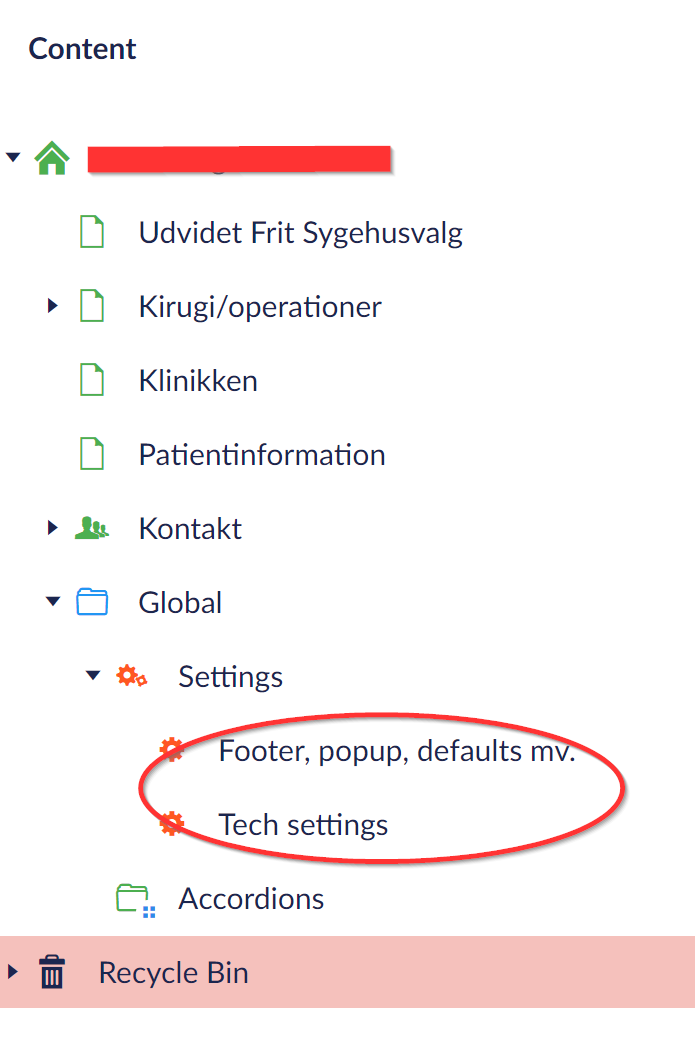Click the Udvidet Frit Sygehusvalg document icon
This screenshot has height=1045, width=695.
pyautogui.click(x=92, y=233)
